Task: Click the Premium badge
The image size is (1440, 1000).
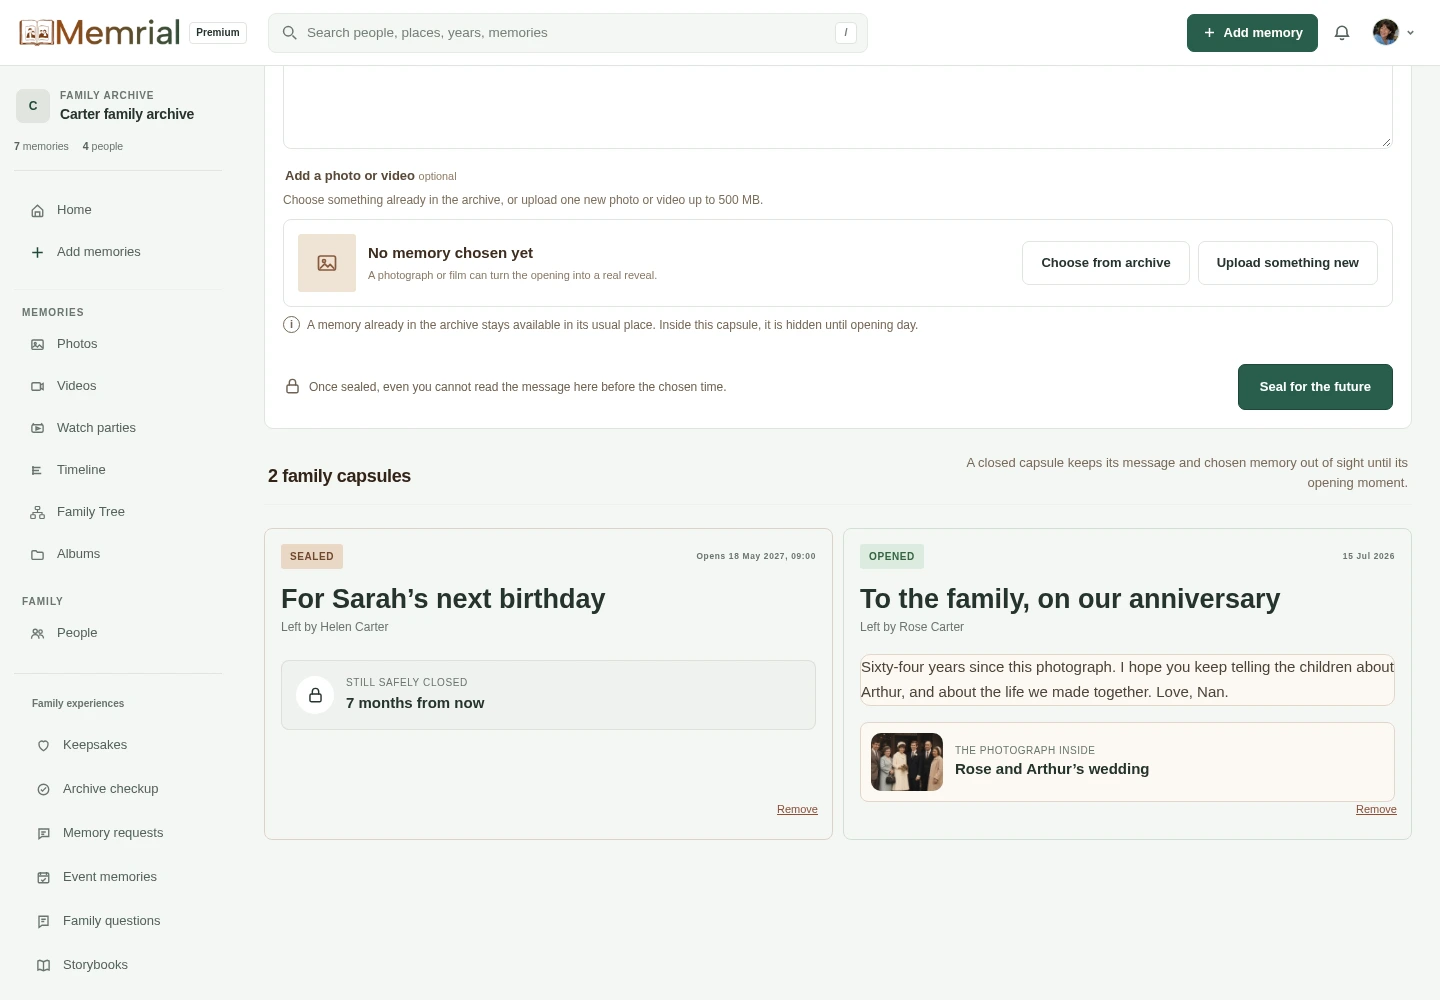Action: [218, 33]
